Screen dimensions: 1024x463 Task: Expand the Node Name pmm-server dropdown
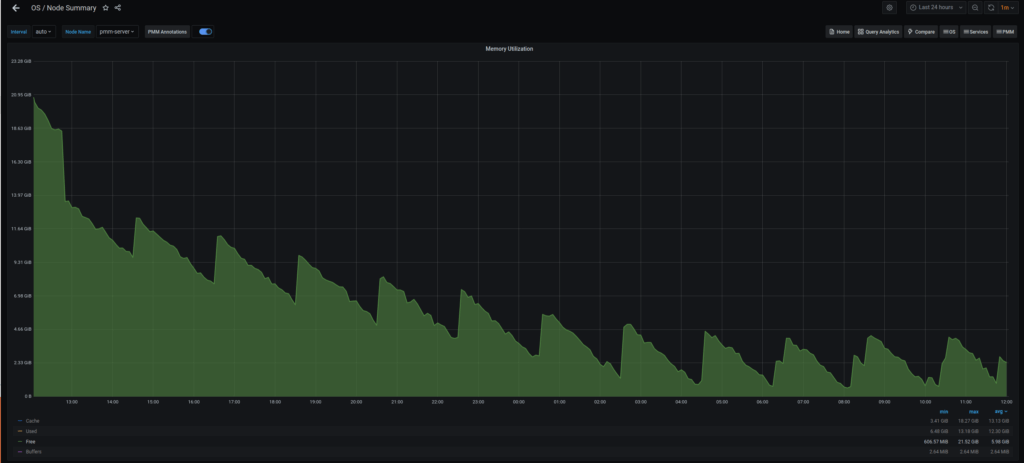coord(117,31)
